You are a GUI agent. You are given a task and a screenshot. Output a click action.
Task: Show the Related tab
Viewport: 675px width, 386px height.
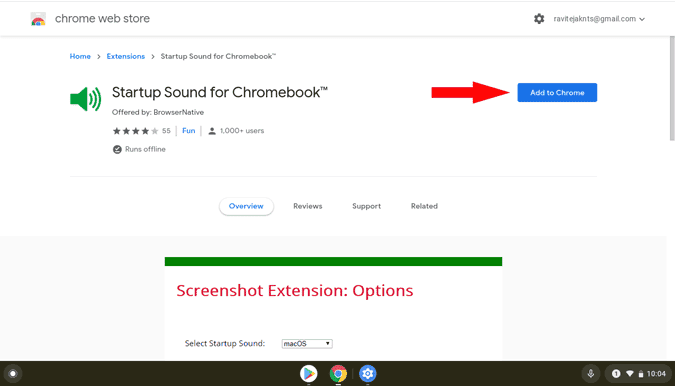(x=424, y=206)
